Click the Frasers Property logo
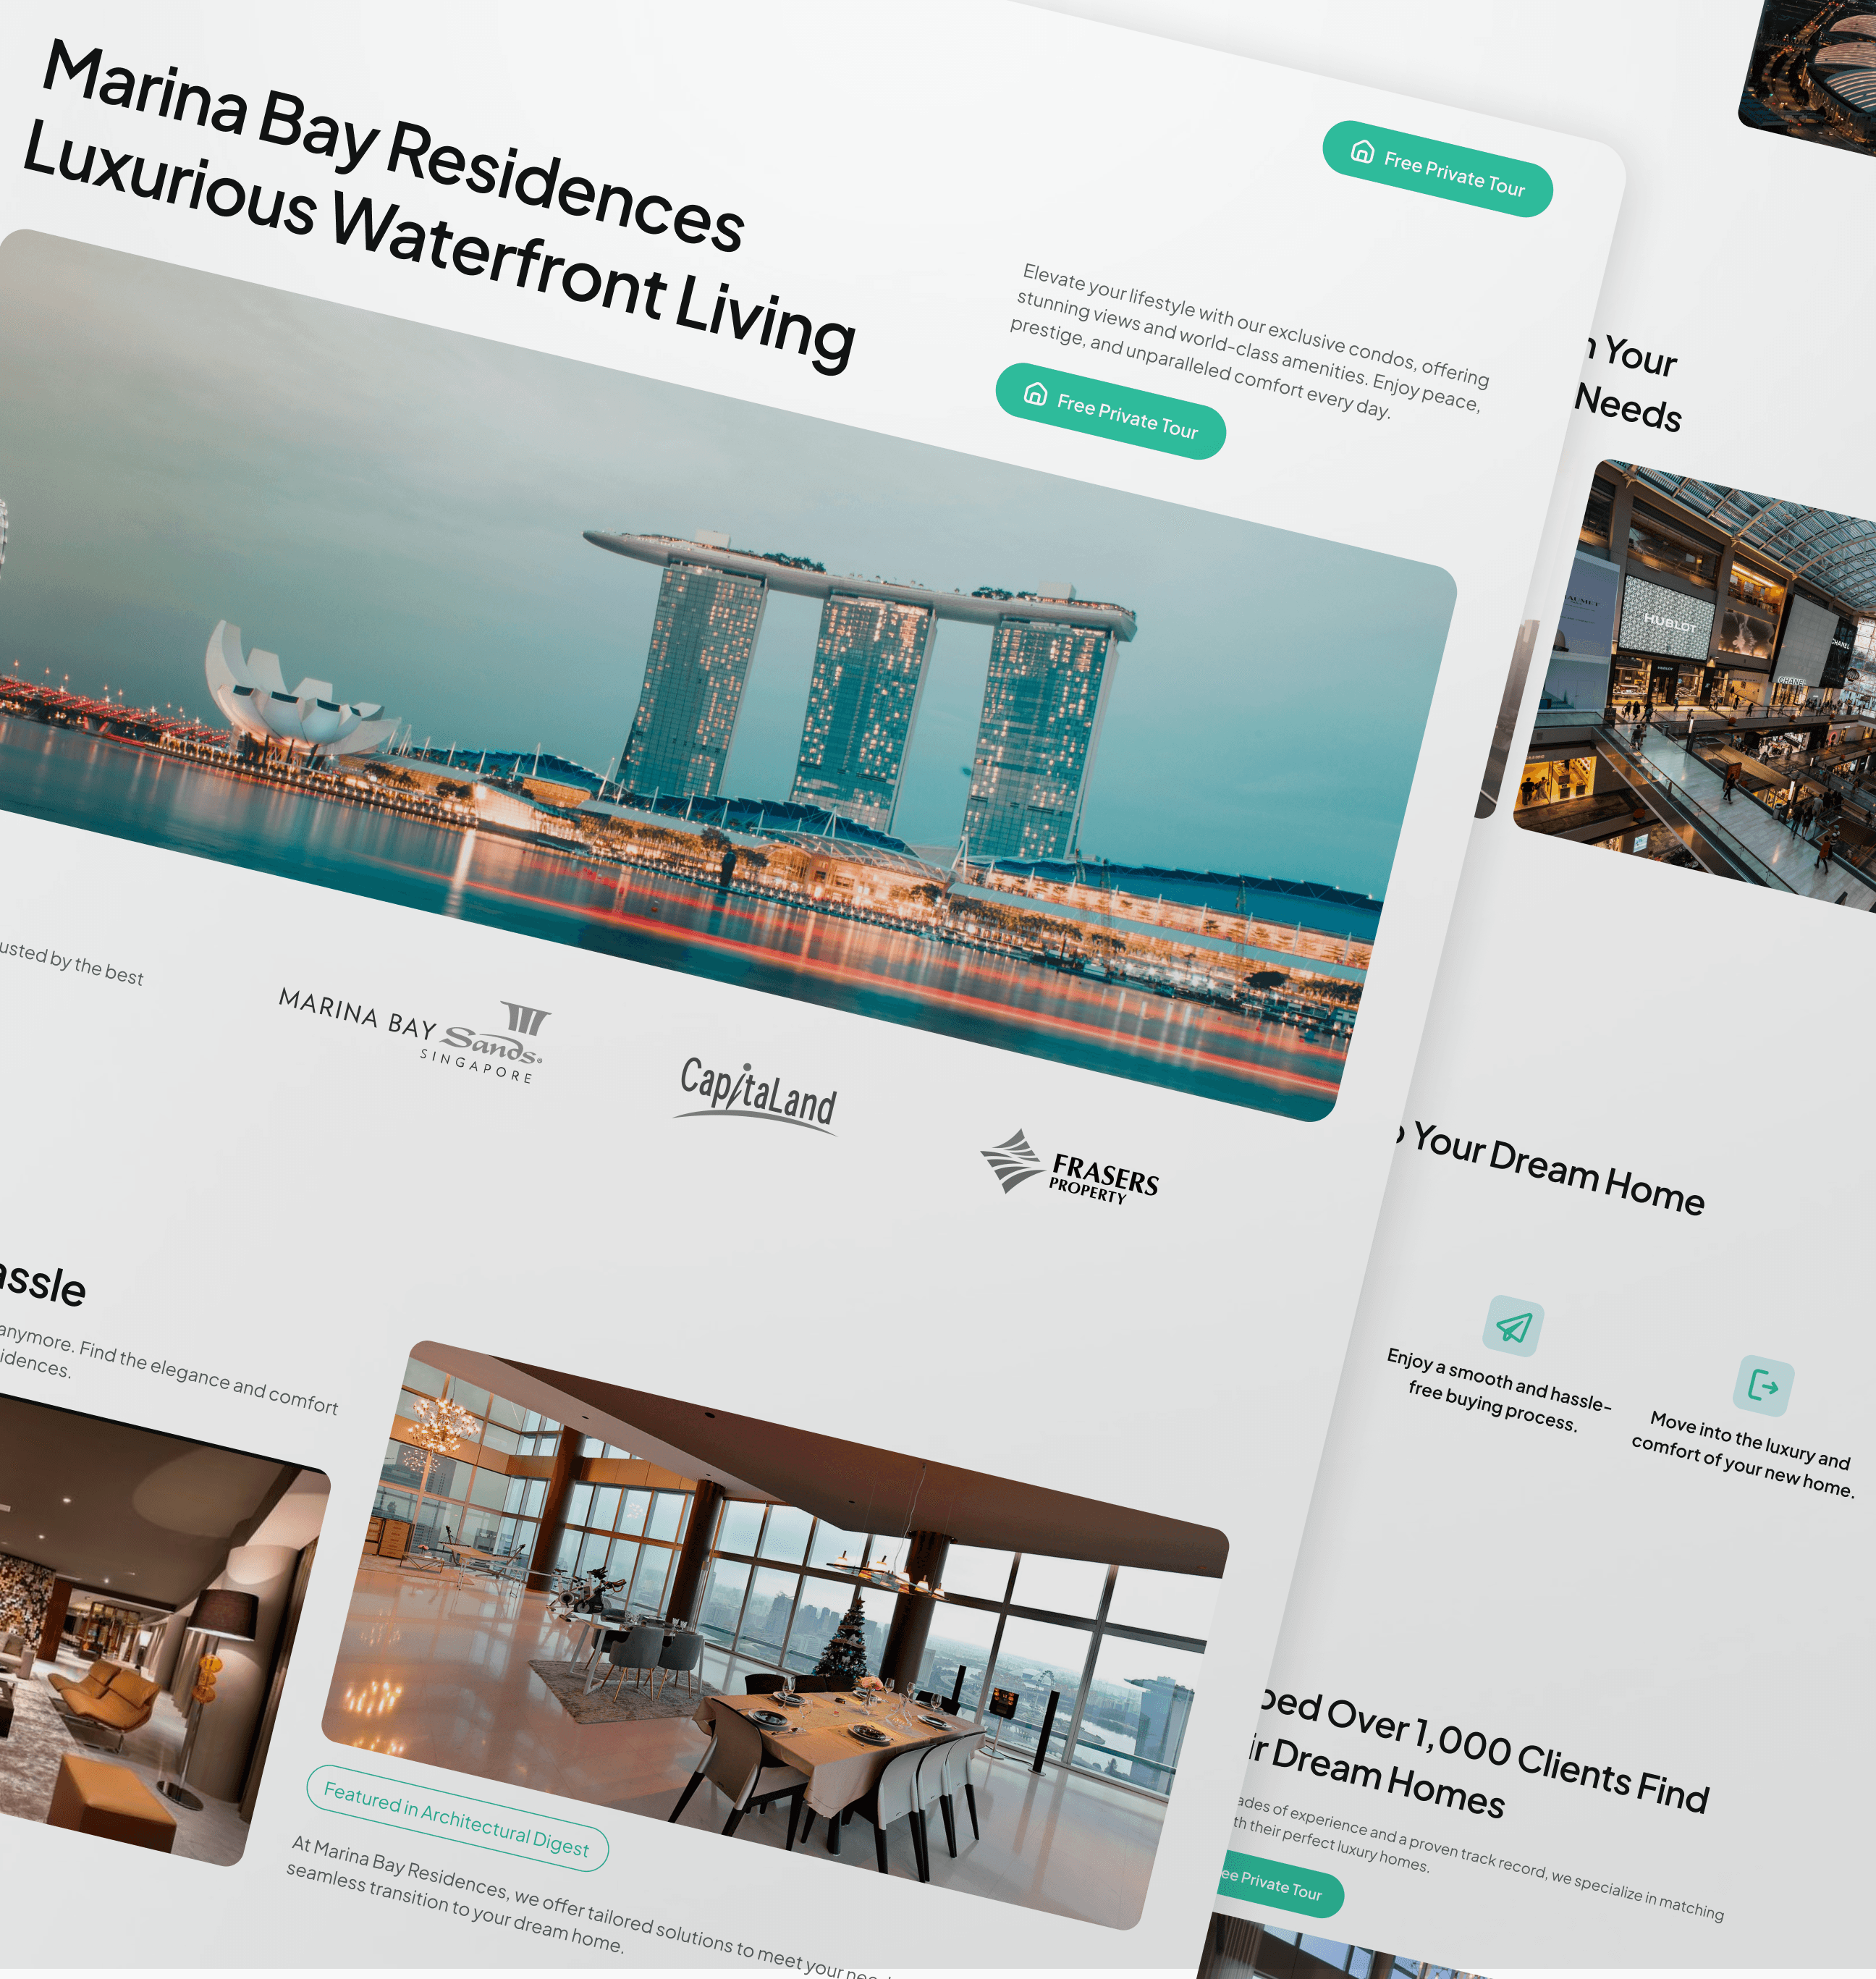The width and height of the screenshot is (1876, 1979). click(x=1069, y=1168)
